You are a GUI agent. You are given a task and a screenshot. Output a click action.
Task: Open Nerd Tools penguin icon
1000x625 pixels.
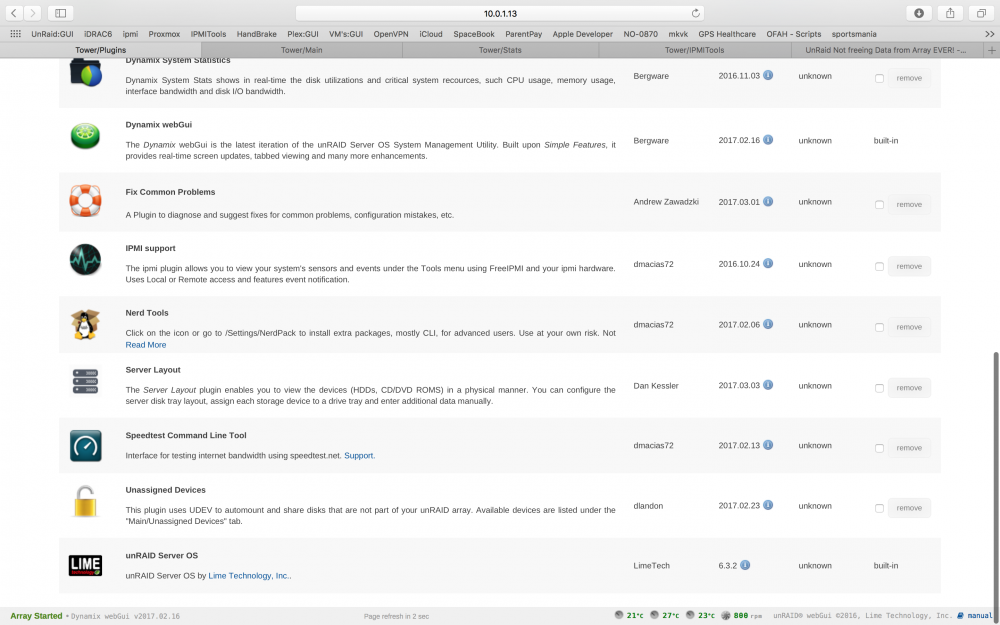click(85, 324)
